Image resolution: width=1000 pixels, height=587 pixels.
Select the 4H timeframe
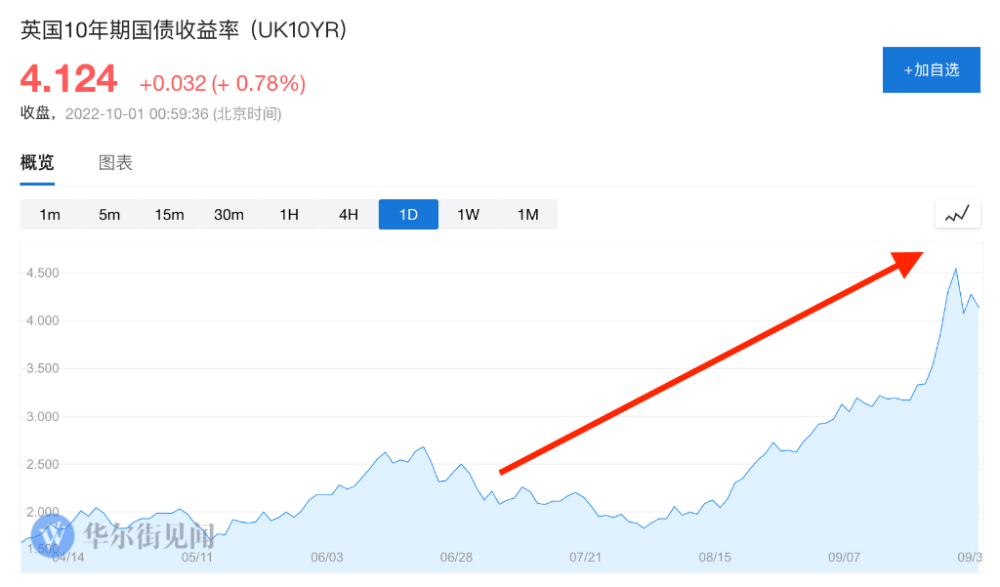pos(348,214)
